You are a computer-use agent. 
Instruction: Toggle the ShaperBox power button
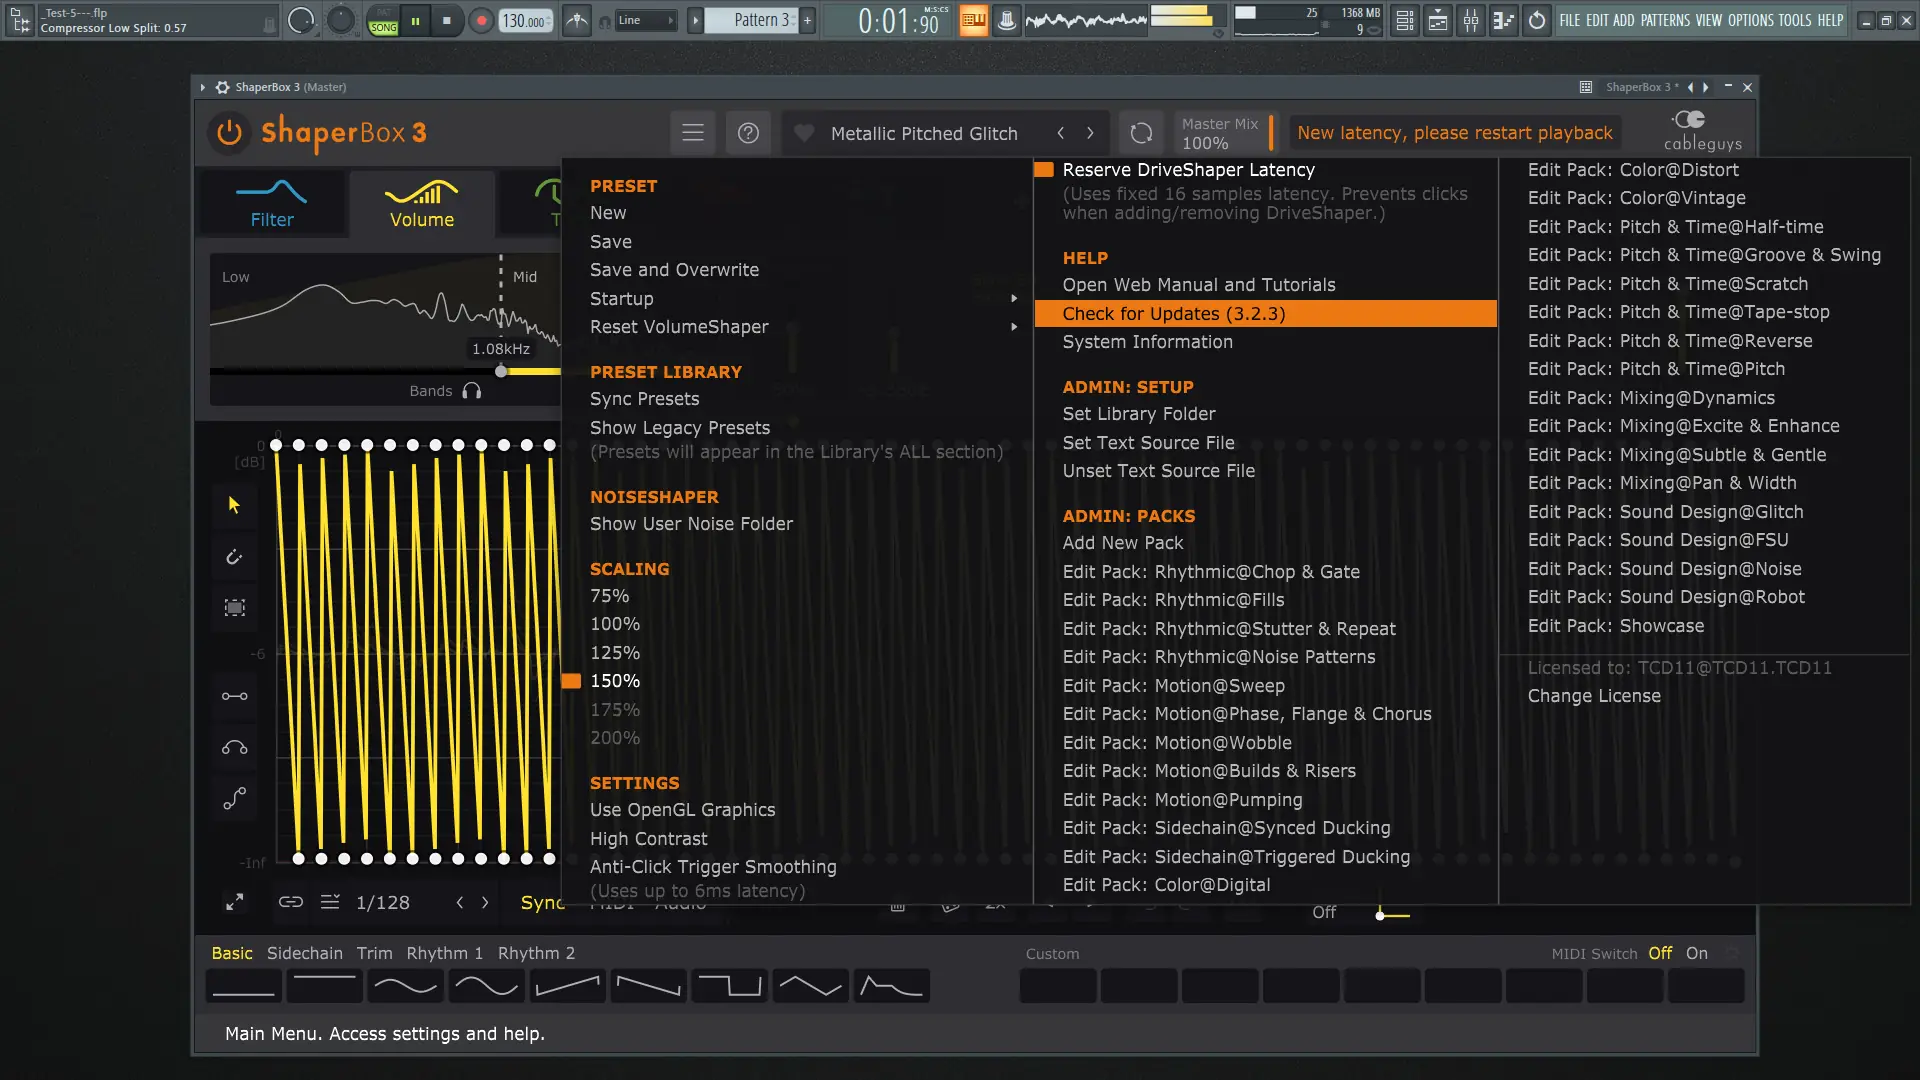[x=229, y=133]
